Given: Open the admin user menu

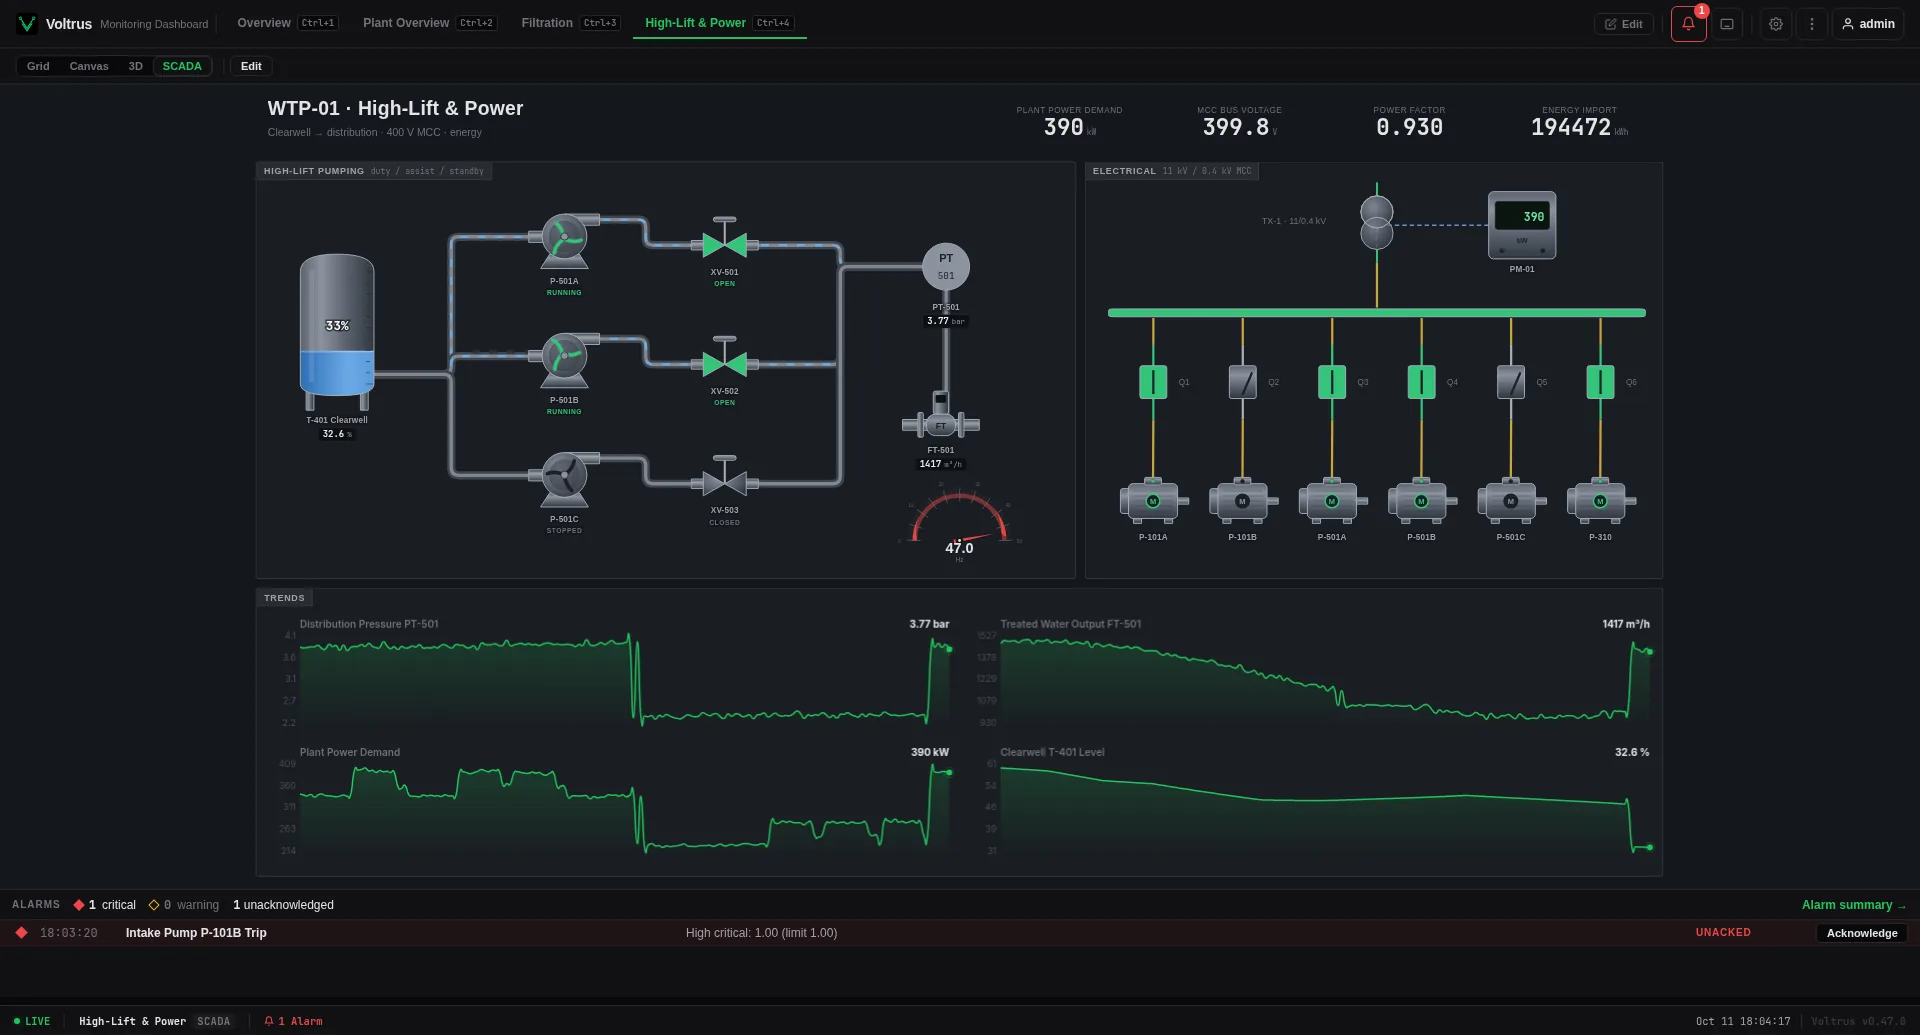Looking at the screenshot, I should click(x=1868, y=24).
